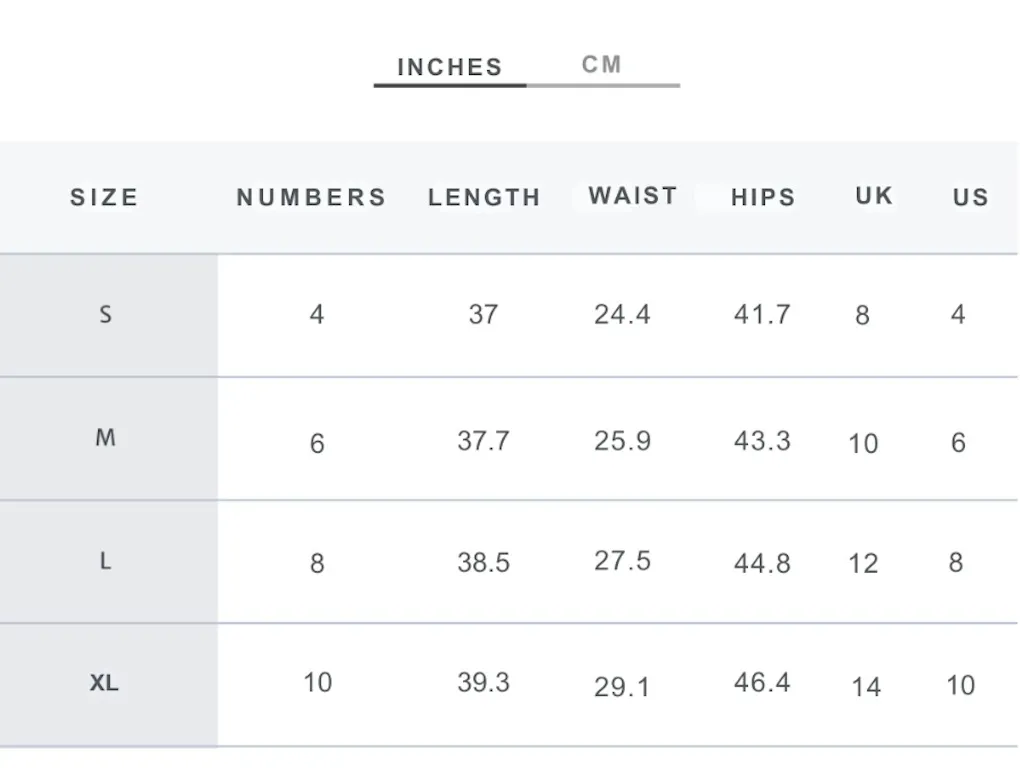This screenshot has width=1020, height=782.
Task: Click the HIPS column header
Action: [763, 197]
